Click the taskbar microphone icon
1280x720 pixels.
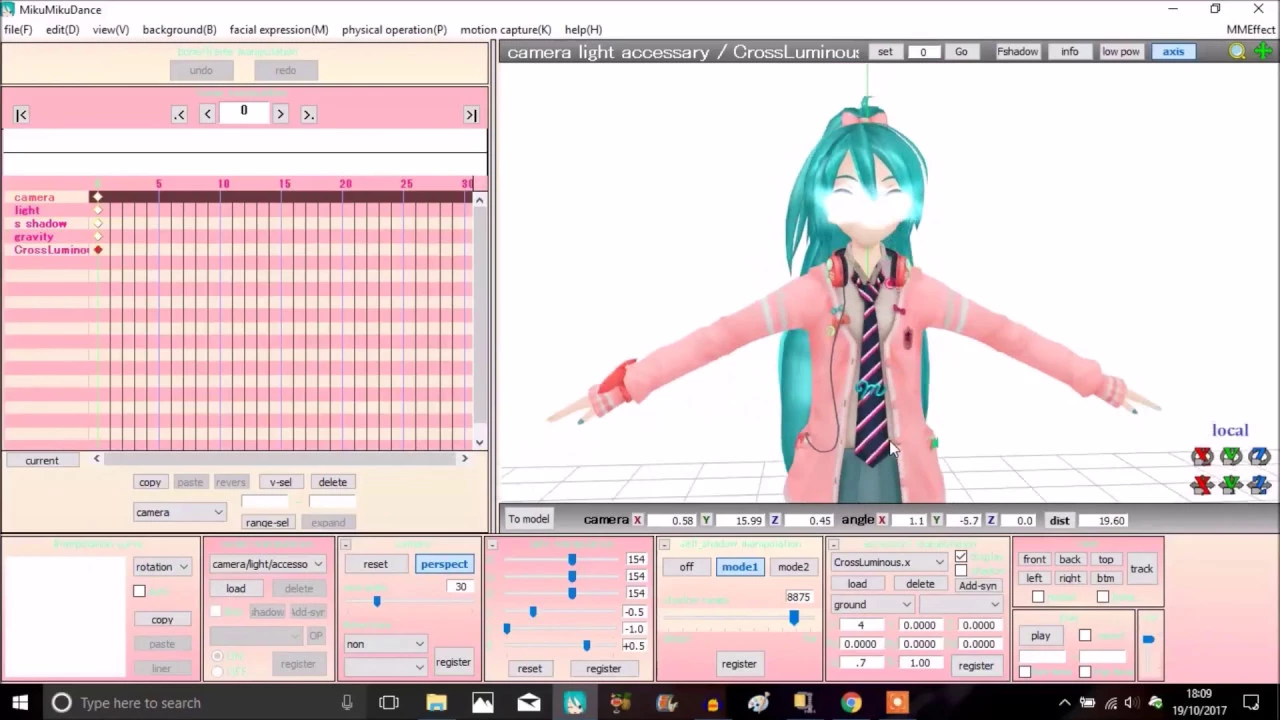click(347, 703)
